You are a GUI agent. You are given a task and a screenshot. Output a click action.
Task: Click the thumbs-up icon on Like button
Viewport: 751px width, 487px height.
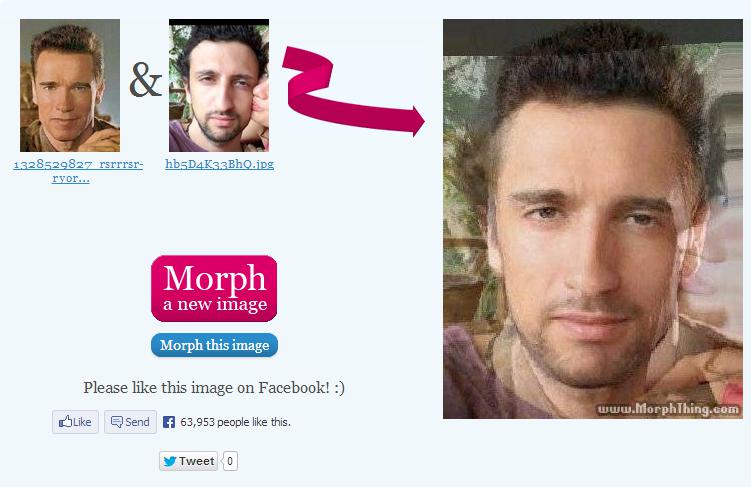pos(65,421)
